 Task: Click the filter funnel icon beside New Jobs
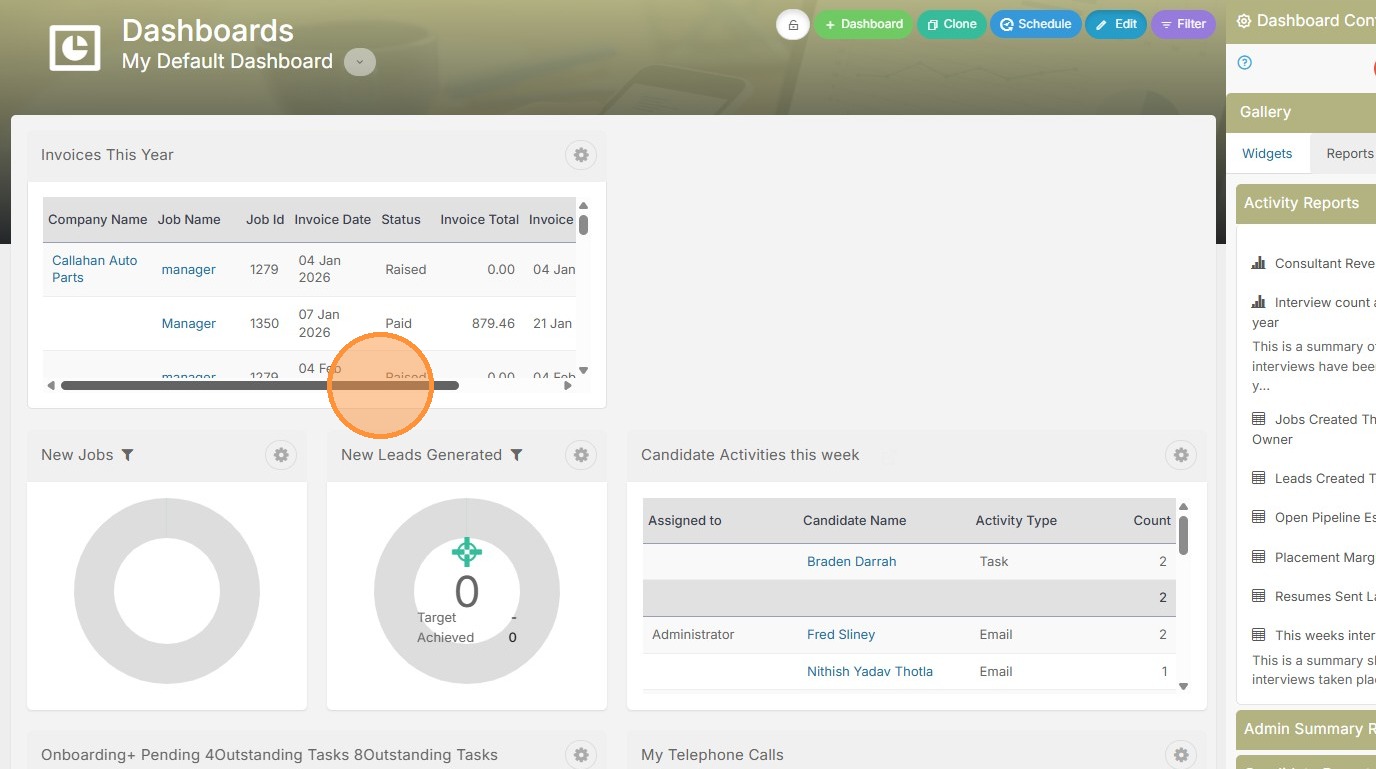127,455
